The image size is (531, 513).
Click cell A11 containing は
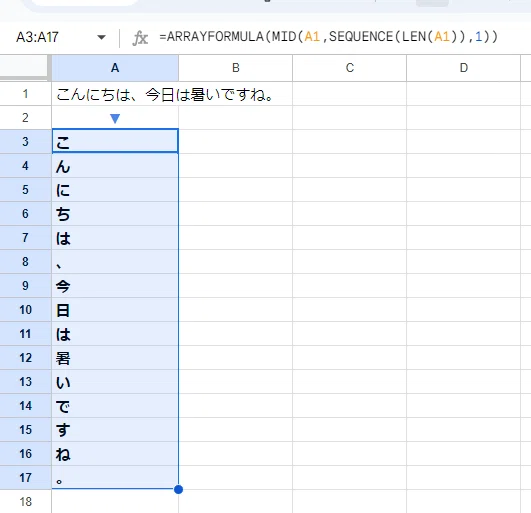[x=115, y=334]
